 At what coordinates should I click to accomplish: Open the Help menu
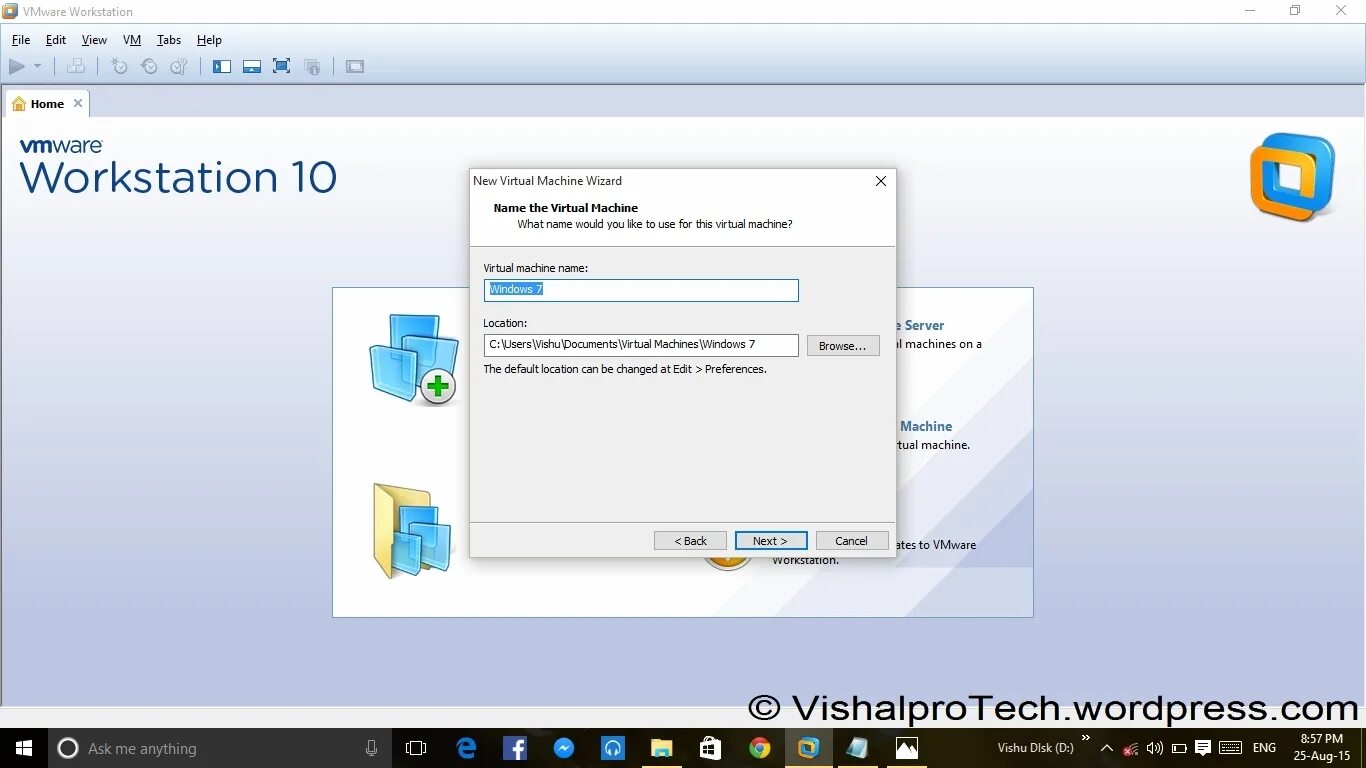209,40
